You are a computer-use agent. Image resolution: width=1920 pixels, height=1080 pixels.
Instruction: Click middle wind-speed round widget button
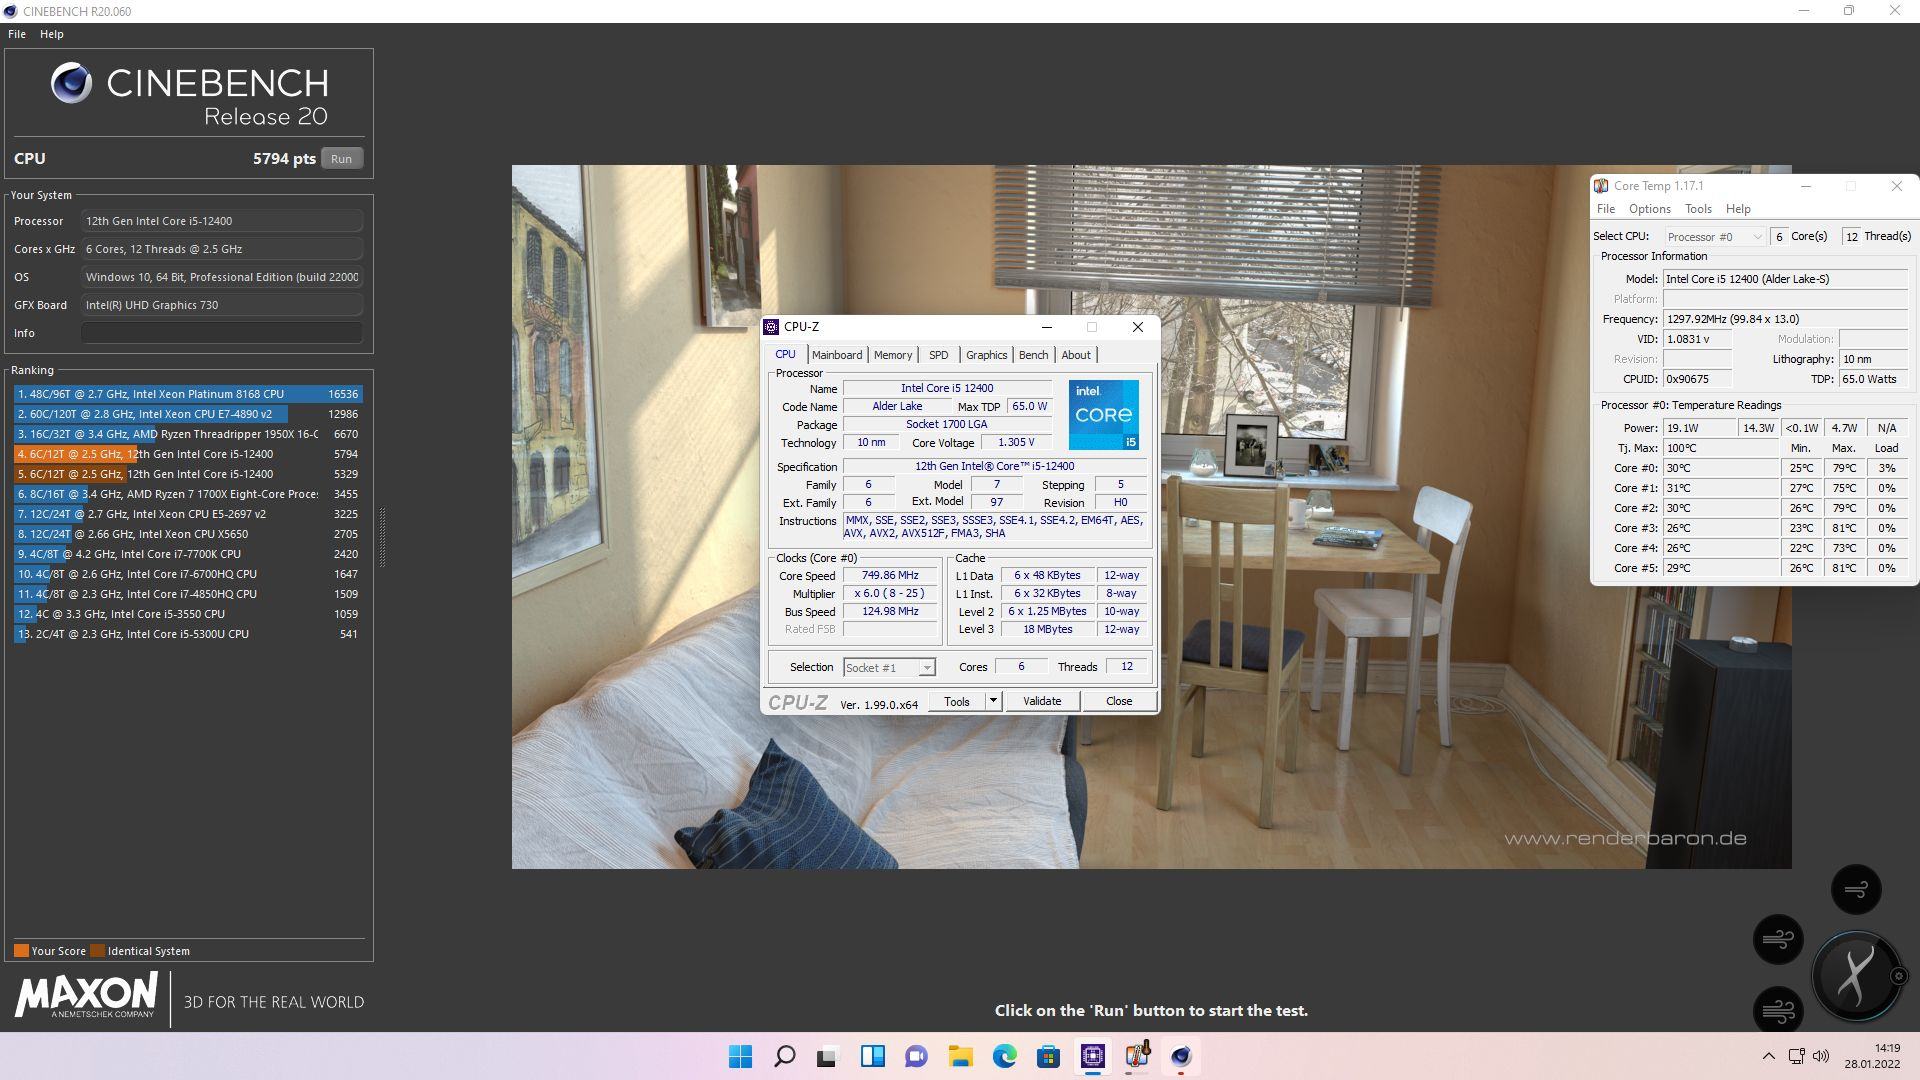pyautogui.click(x=1778, y=939)
